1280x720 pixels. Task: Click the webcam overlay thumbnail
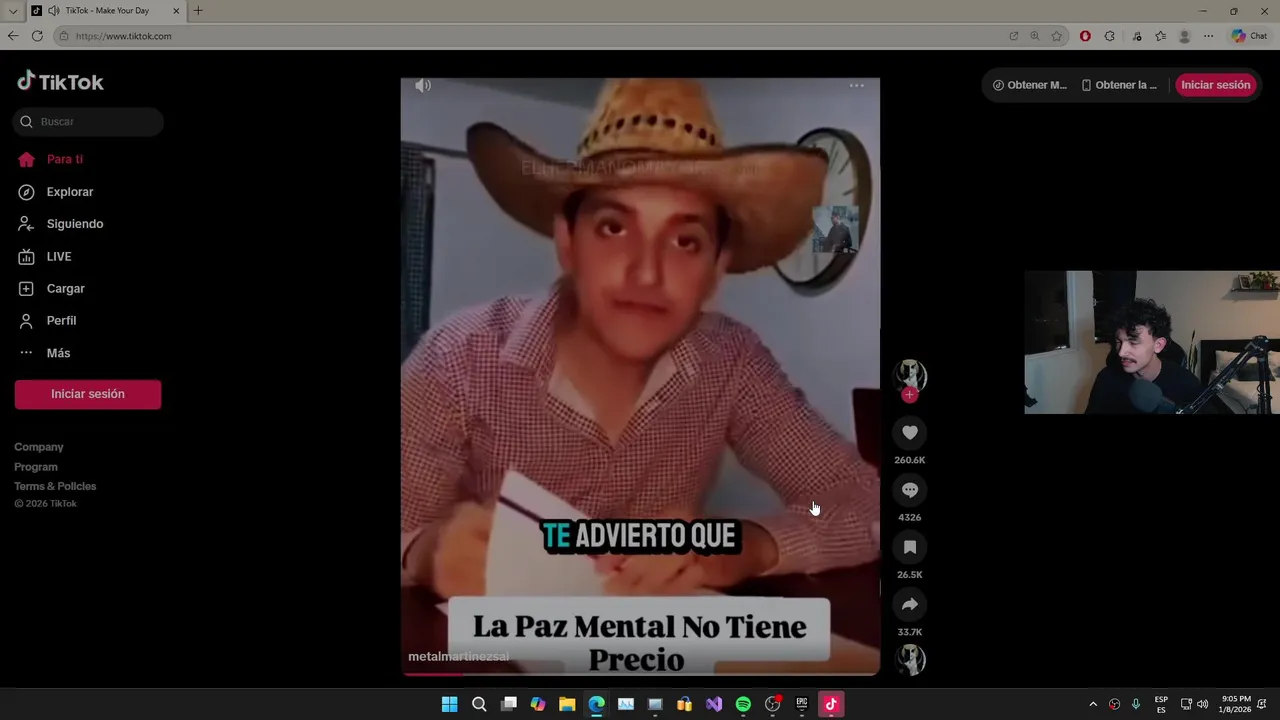pos(1152,342)
